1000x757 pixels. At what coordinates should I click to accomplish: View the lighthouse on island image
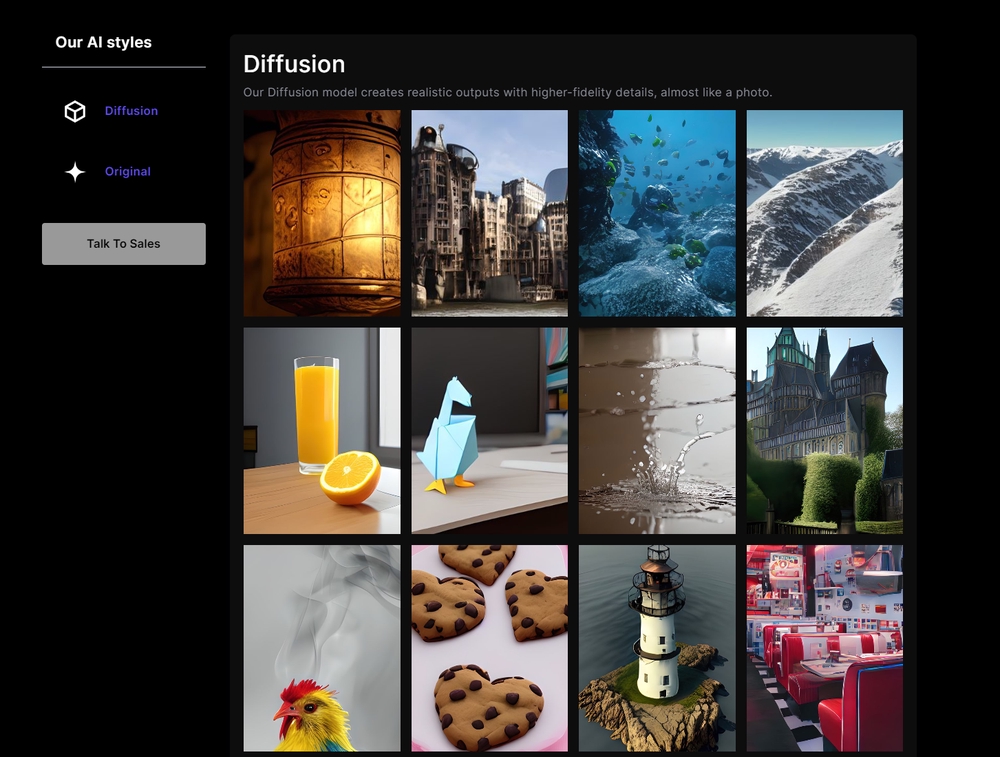click(657, 648)
